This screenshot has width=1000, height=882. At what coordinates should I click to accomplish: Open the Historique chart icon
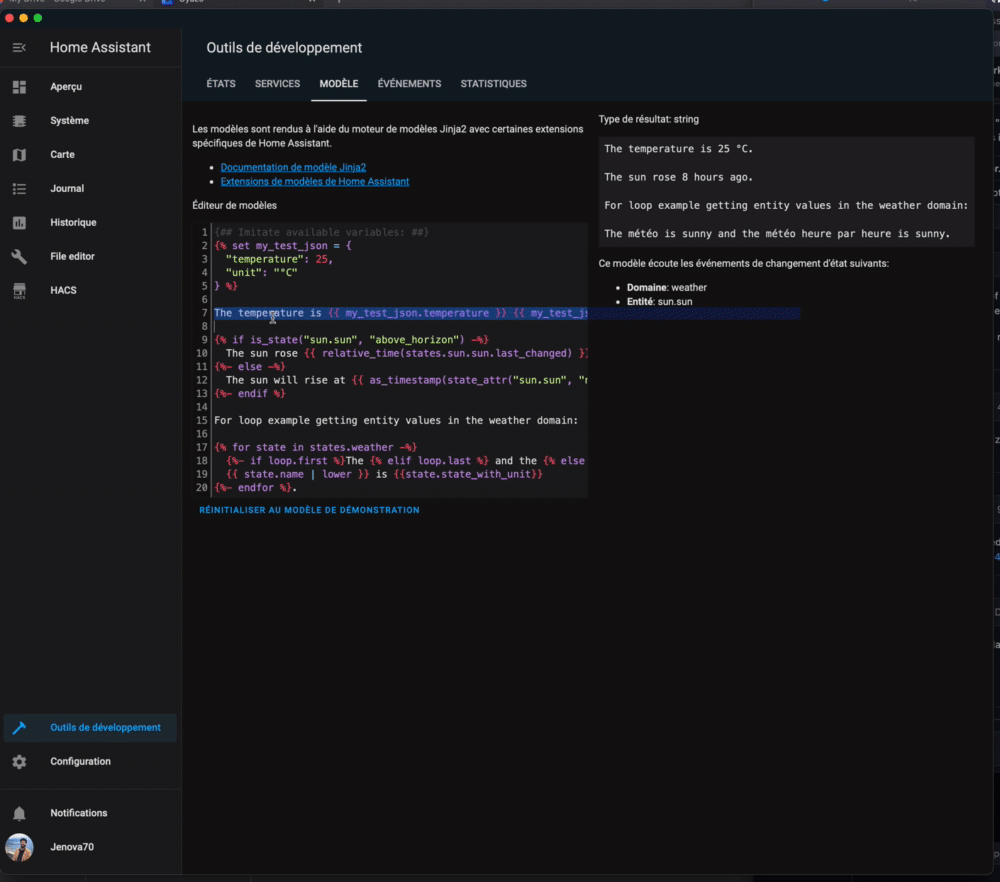pos(19,223)
